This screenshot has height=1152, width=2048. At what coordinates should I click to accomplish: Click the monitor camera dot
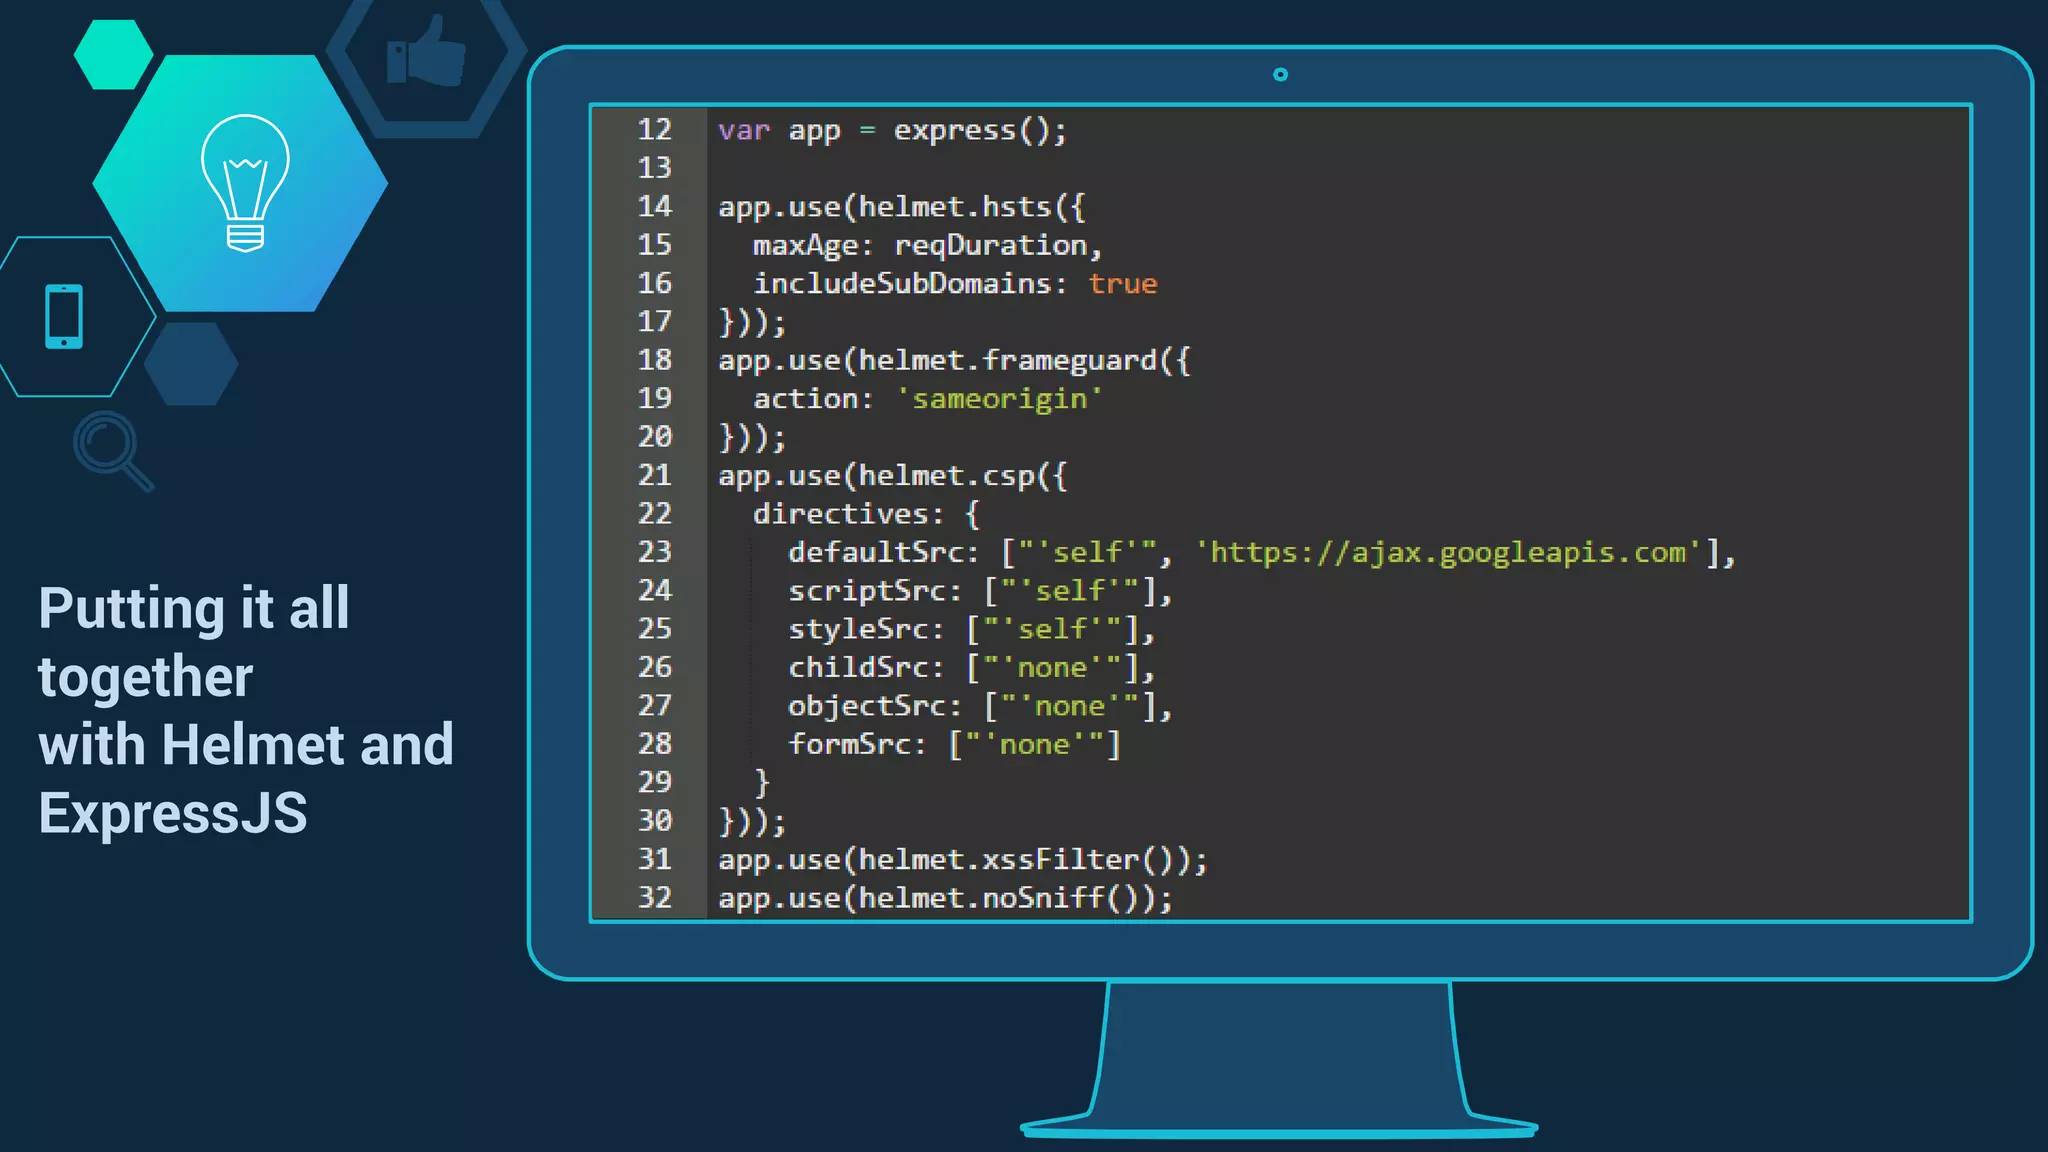click(x=1280, y=74)
